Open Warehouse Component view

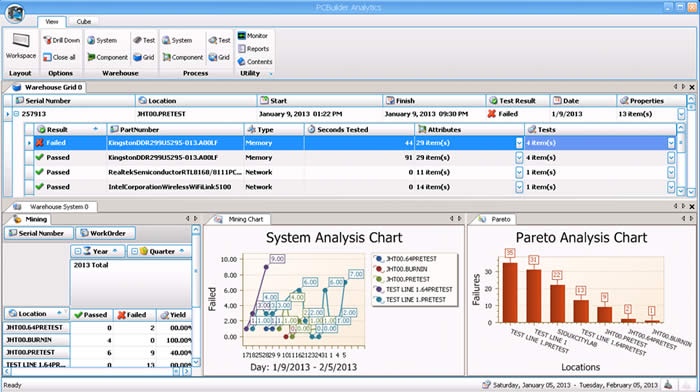pyautogui.click(x=107, y=57)
